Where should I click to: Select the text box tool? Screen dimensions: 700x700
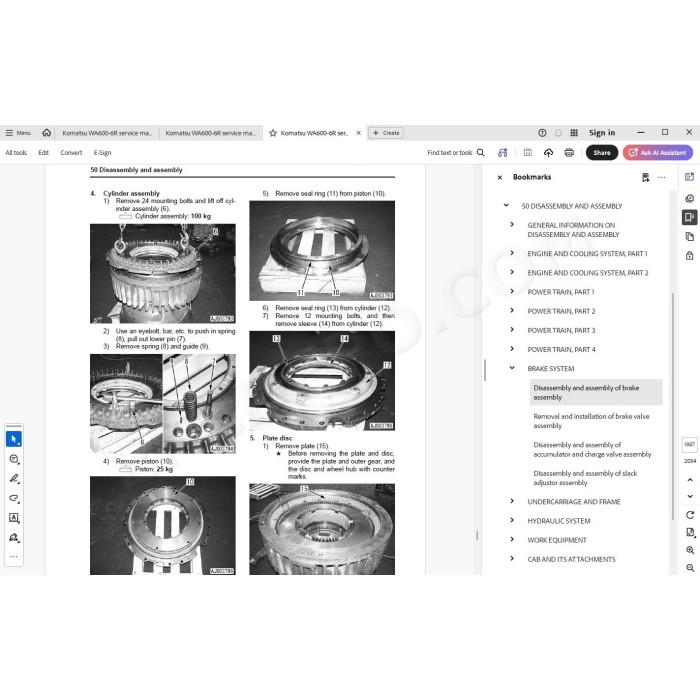tap(14, 518)
